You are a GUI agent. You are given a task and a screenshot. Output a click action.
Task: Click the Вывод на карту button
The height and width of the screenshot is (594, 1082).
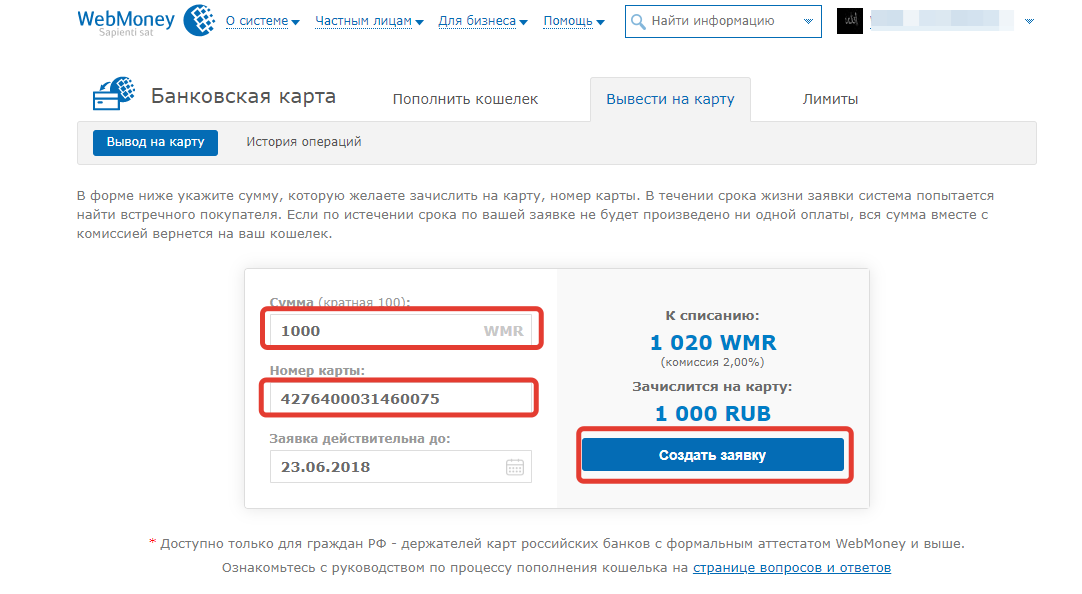point(155,142)
